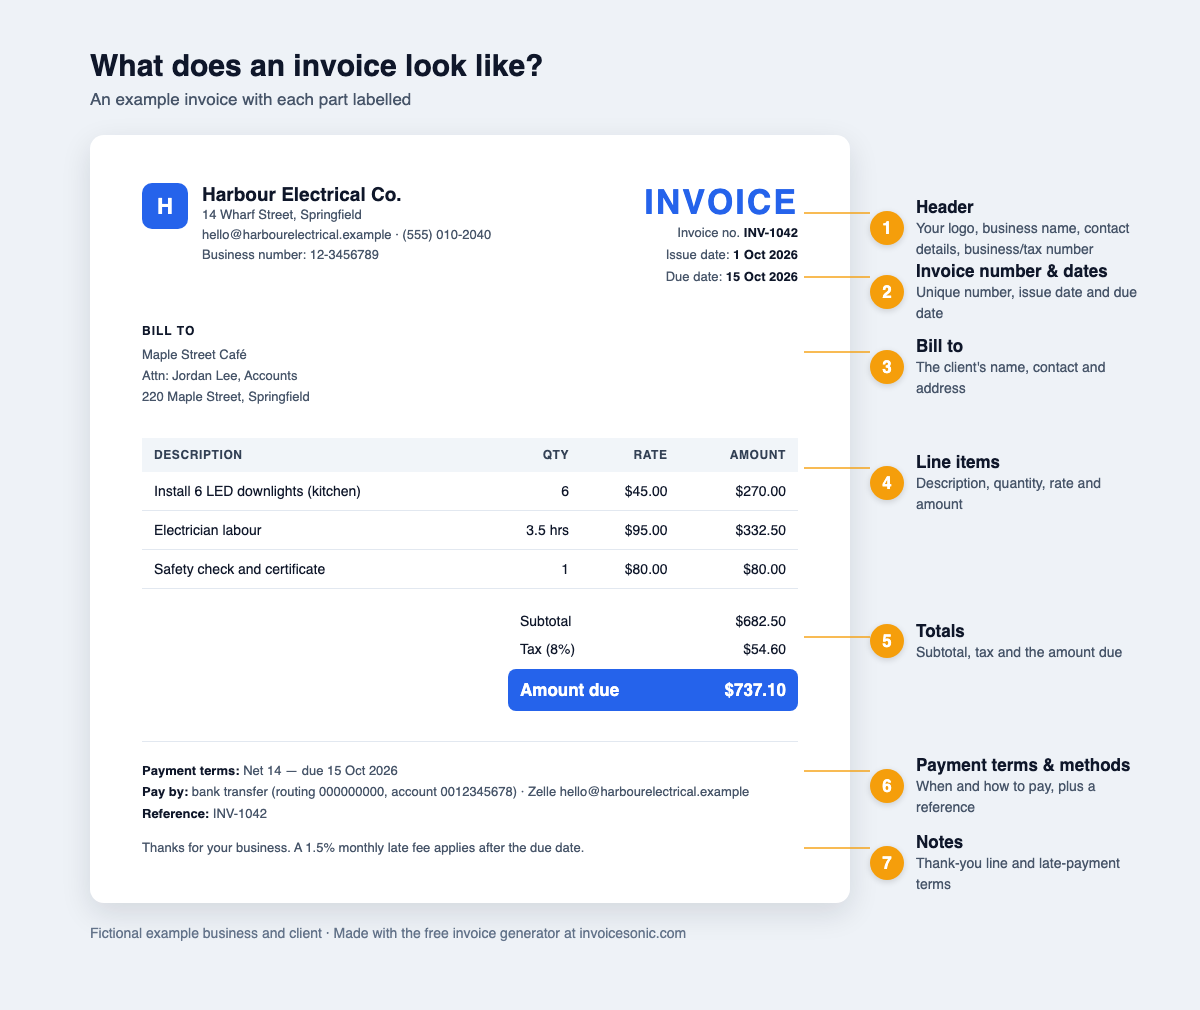This screenshot has height=1010, width=1200.
Task: Click the business contact line with phone (555) 010-2040
Action: click(x=346, y=235)
